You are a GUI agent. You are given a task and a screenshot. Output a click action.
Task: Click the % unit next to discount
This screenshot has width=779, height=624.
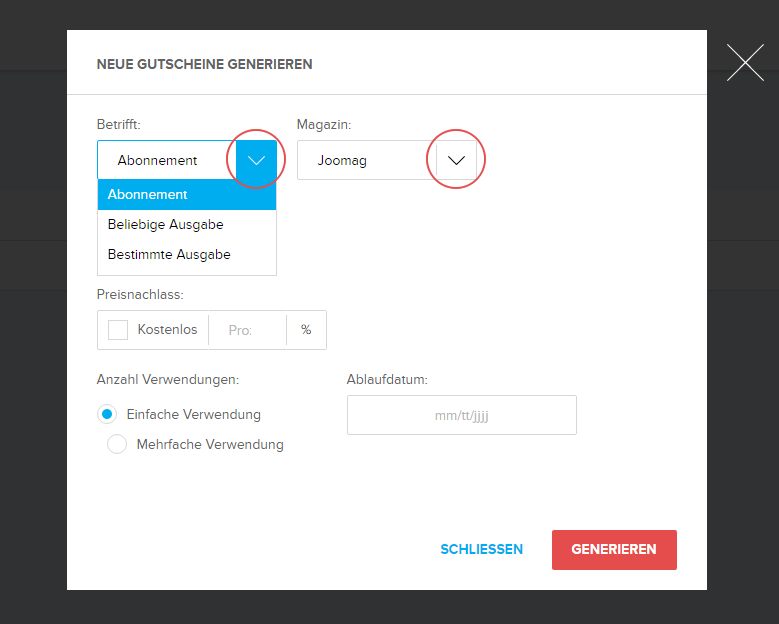point(306,330)
